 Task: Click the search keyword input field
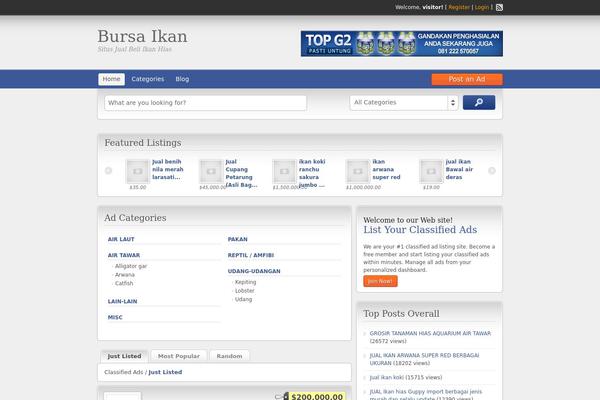[x=205, y=103]
